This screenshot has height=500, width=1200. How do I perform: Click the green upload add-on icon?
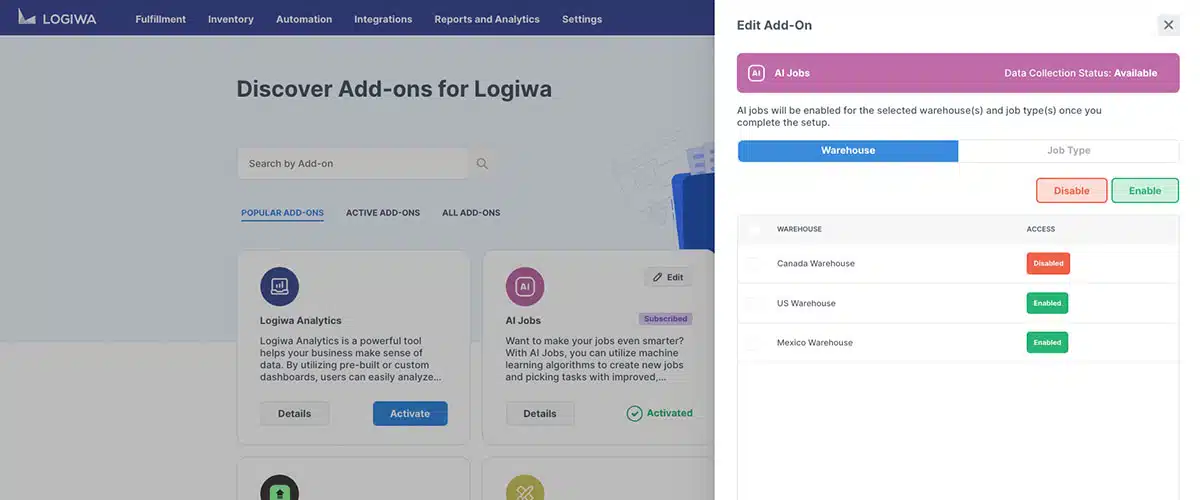tap(280, 491)
